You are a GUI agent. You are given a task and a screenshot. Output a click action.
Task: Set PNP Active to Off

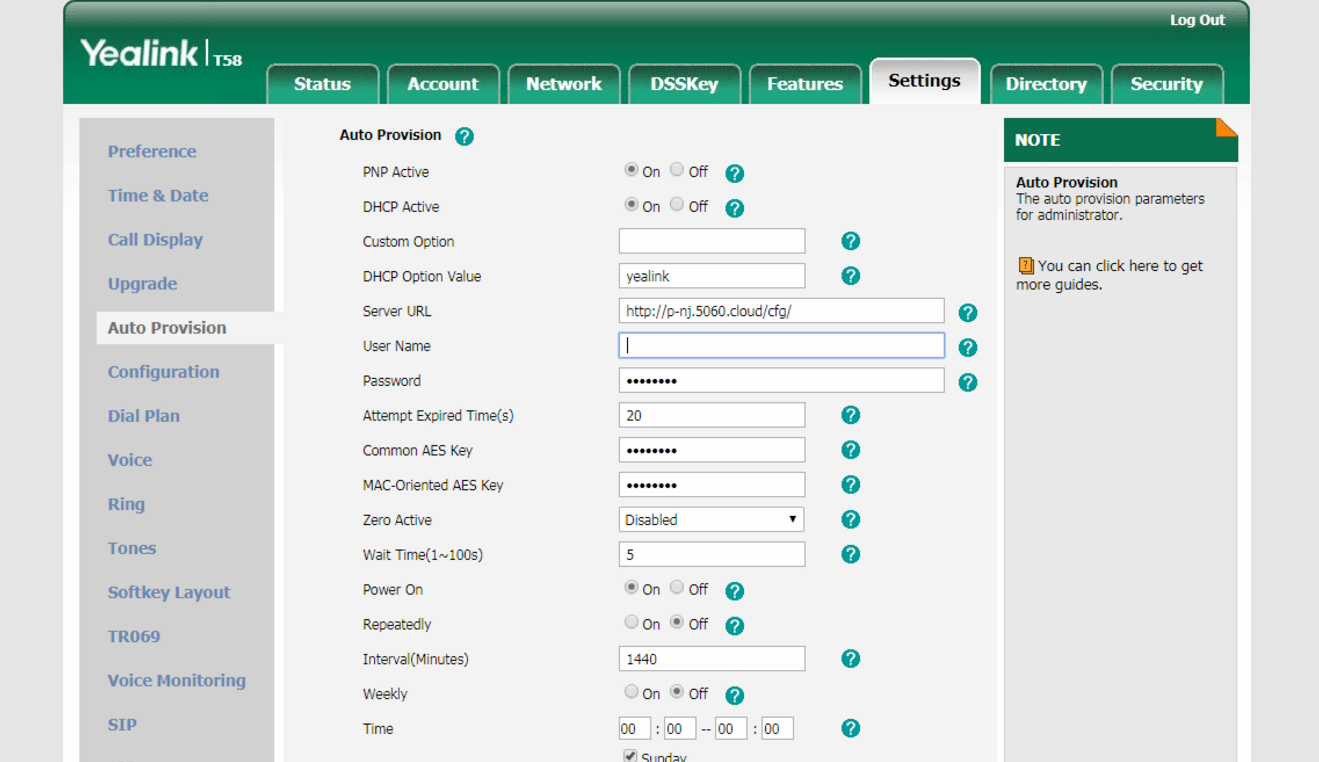pos(677,170)
